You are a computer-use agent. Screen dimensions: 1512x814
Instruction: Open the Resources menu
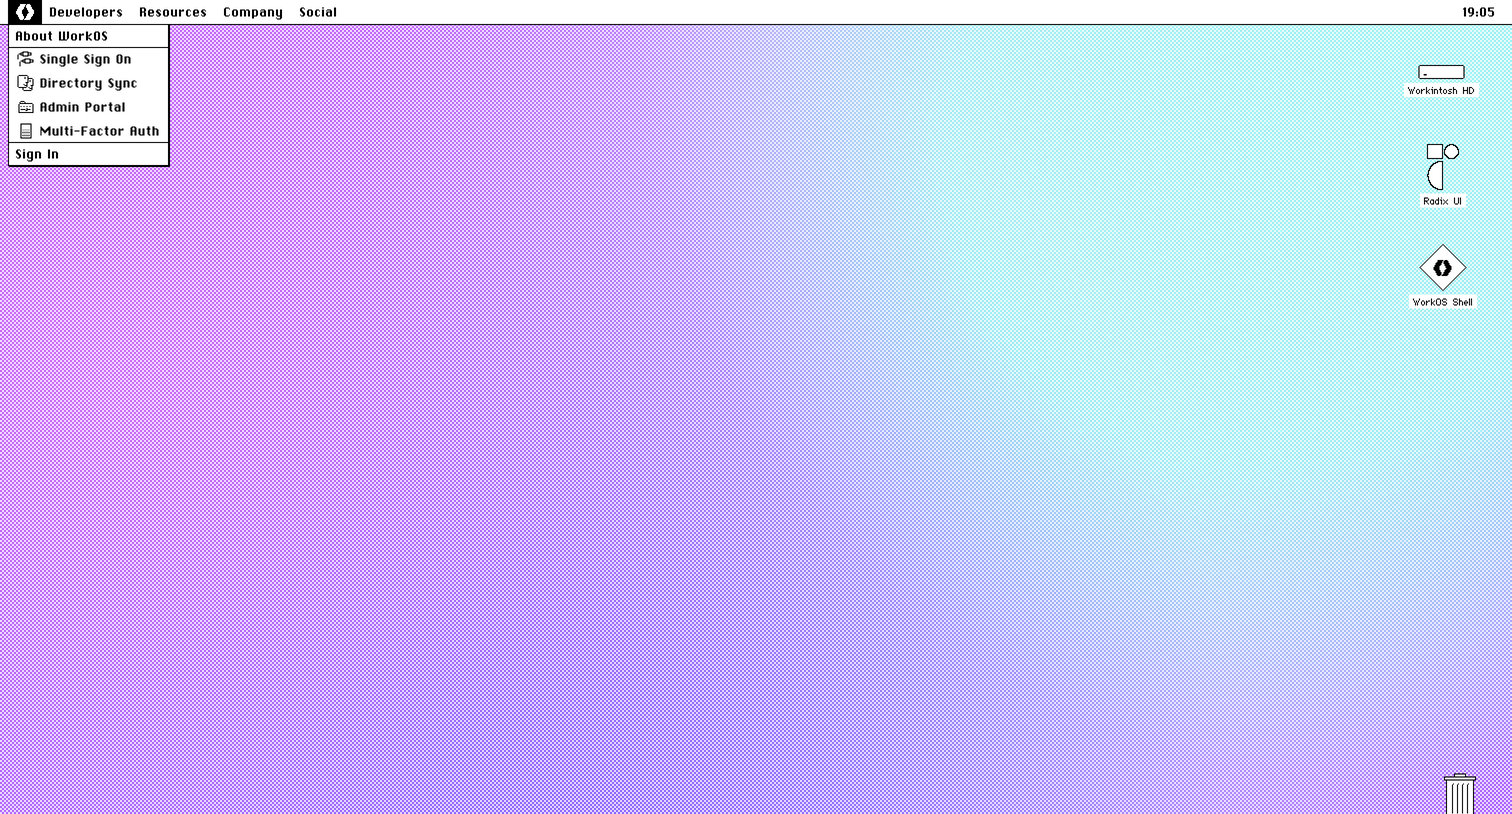(173, 12)
